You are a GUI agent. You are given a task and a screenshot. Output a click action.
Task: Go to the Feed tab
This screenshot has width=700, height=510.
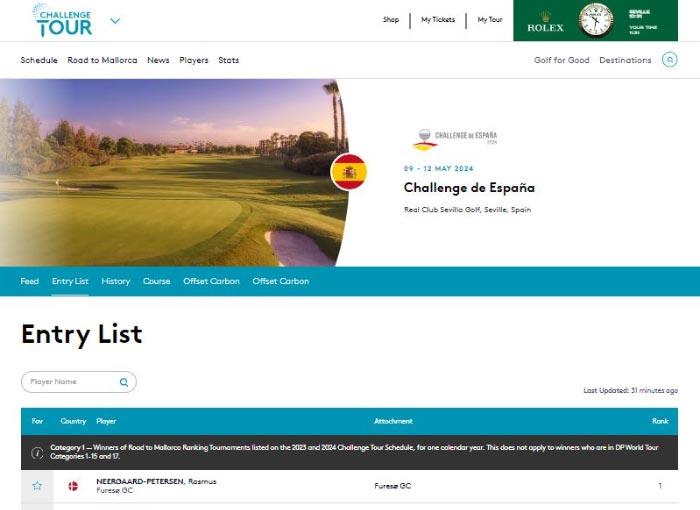(29, 281)
